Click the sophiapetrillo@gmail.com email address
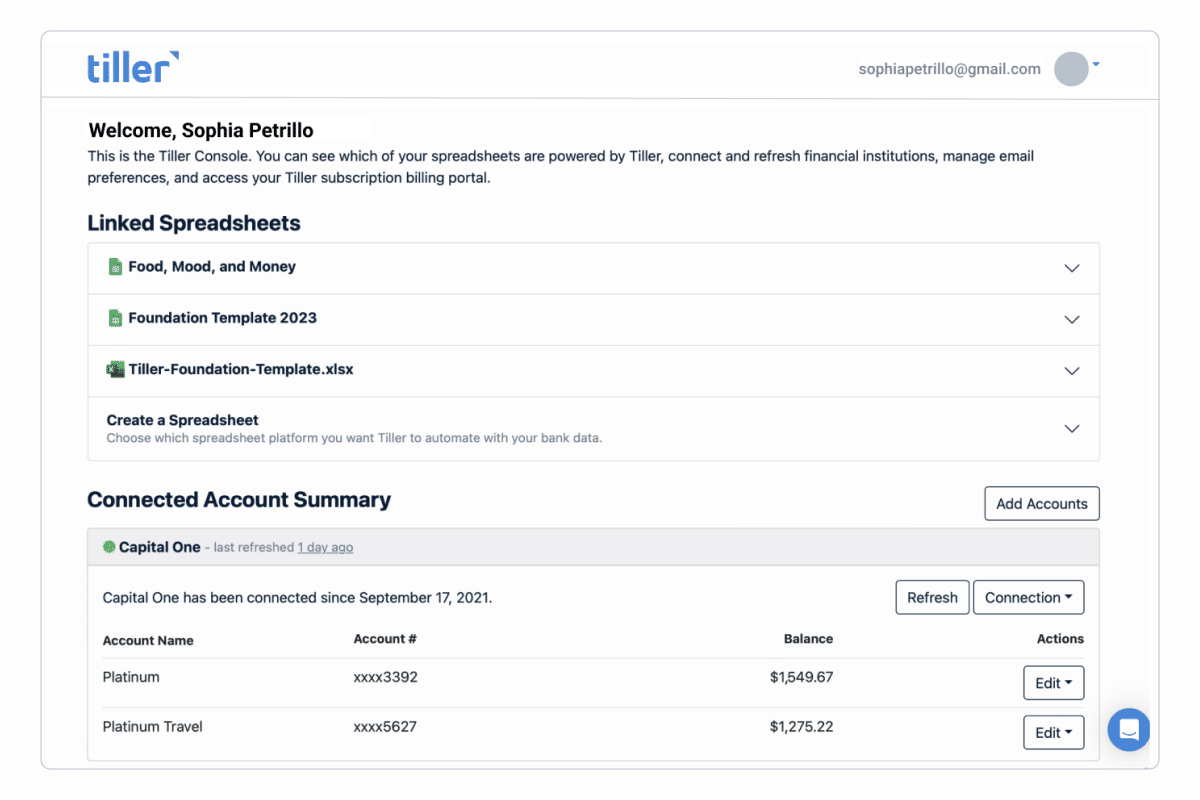Screen dimensions: 1200x800 tap(949, 69)
